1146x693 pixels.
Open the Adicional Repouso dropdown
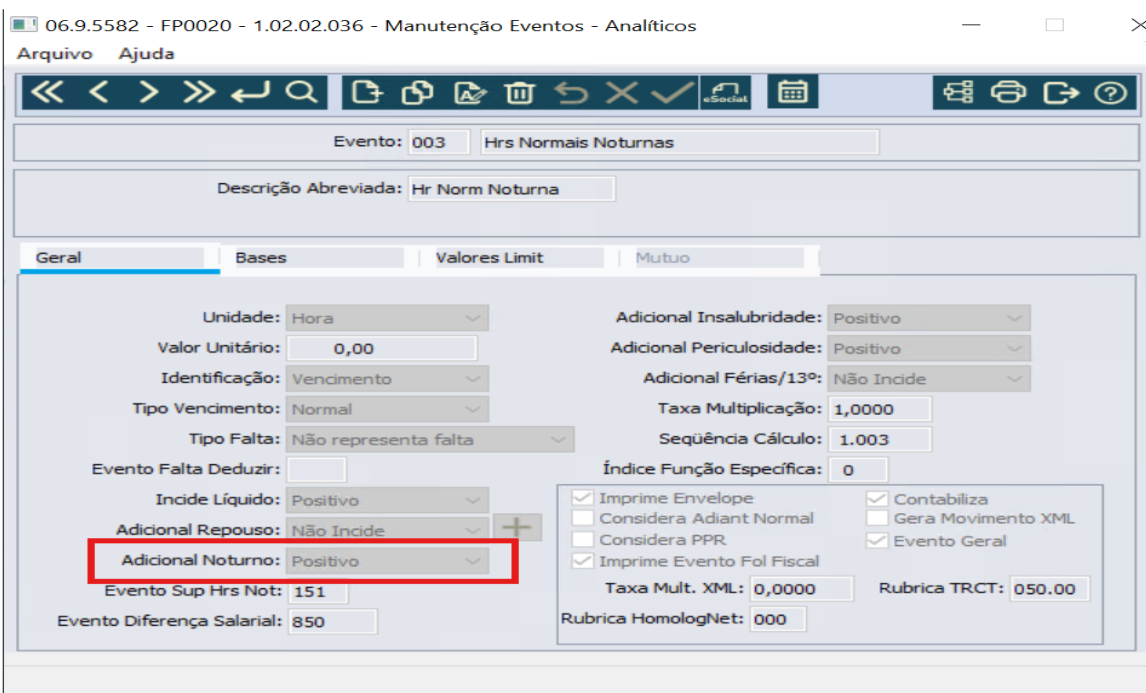pyautogui.click(x=387, y=530)
